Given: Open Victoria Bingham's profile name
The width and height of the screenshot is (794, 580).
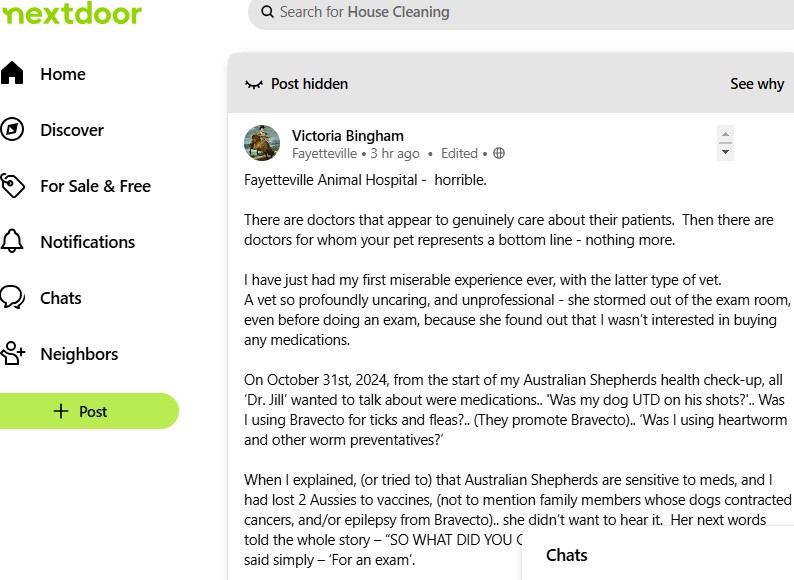Looking at the screenshot, I should point(348,135).
